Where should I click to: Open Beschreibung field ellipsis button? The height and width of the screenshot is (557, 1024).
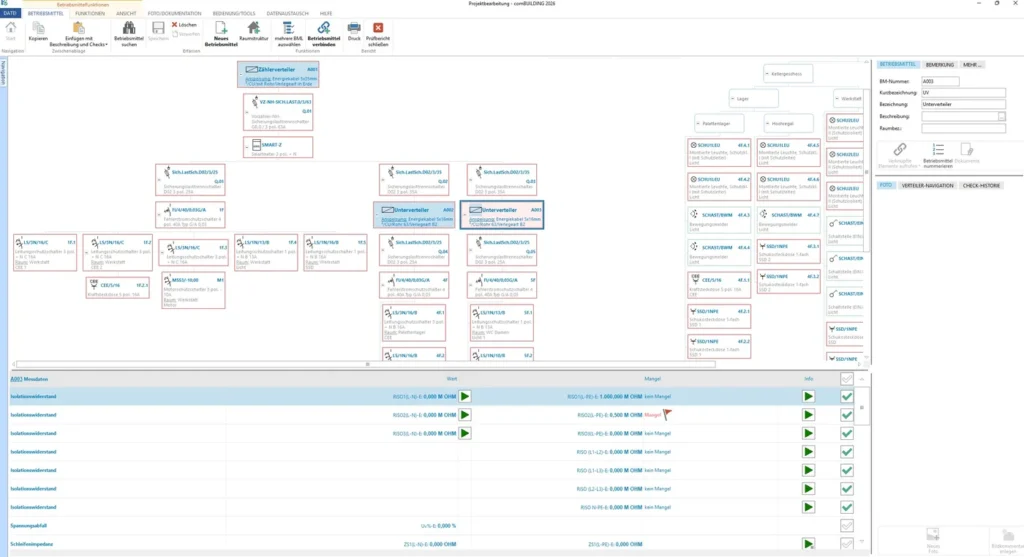pyautogui.click(x=1002, y=116)
